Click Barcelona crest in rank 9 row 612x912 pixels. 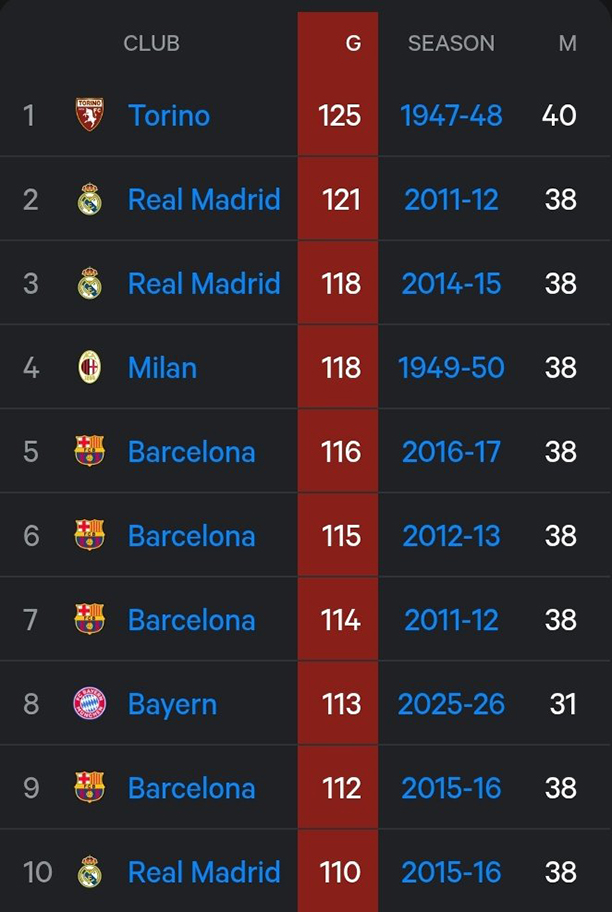[x=89, y=788]
